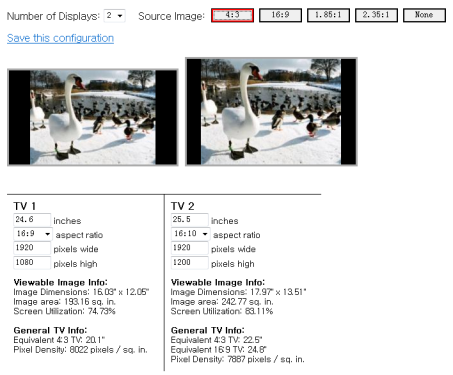This screenshot has height=375, width=453.
Task: Click the TV 1 heading
Action: point(24,206)
